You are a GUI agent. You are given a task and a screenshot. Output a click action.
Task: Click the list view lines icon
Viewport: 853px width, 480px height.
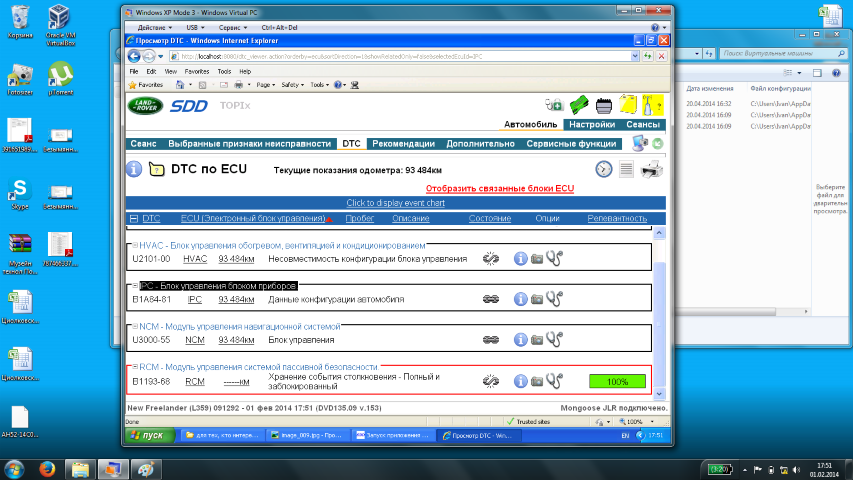626,169
